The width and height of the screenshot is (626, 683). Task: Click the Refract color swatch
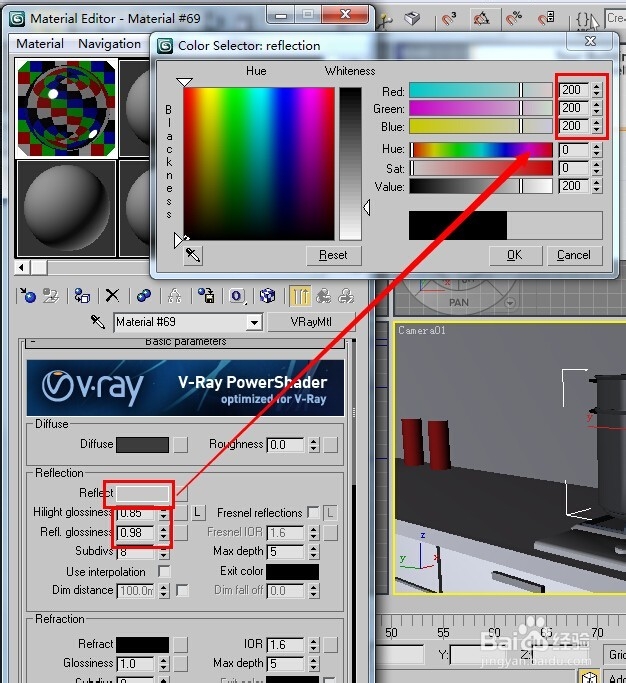point(142,644)
